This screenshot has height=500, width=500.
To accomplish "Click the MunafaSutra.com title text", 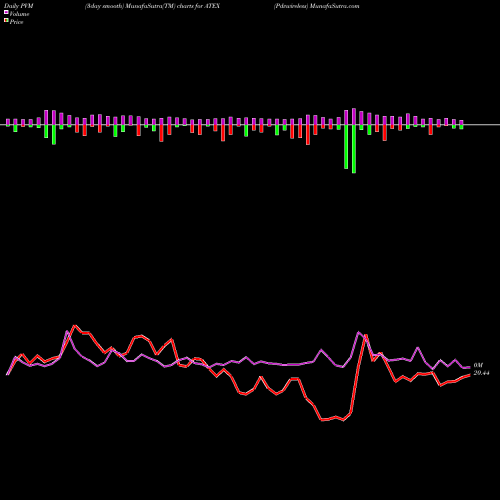I will pyautogui.click(x=334, y=6).
